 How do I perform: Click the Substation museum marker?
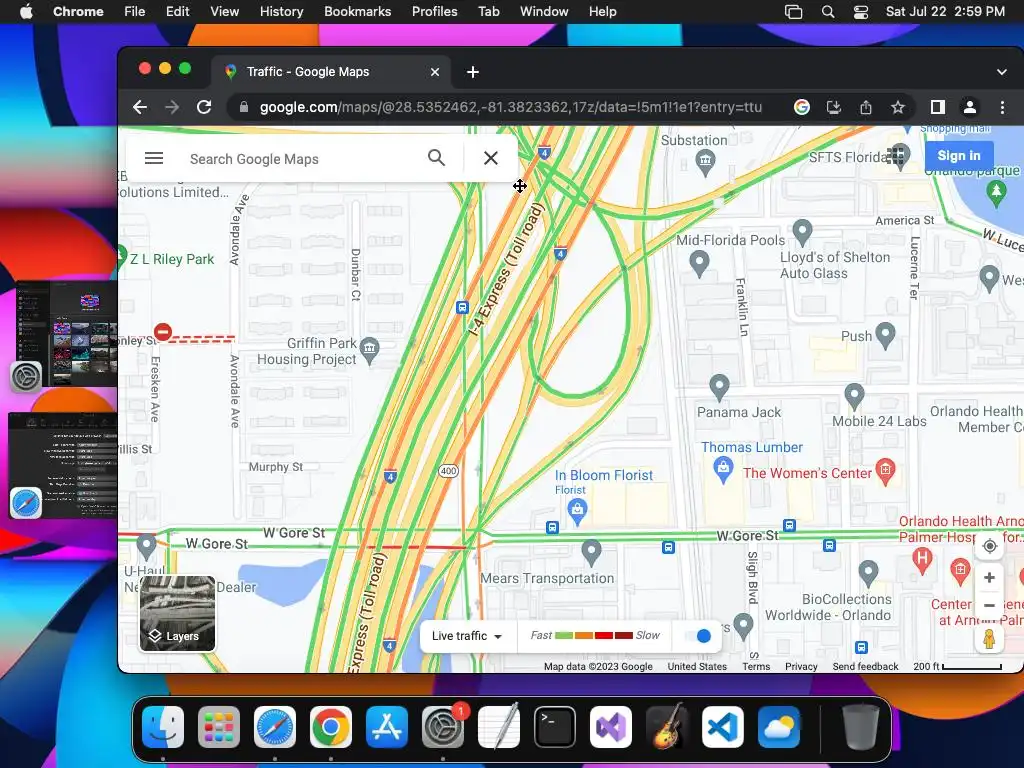coord(705,162)
